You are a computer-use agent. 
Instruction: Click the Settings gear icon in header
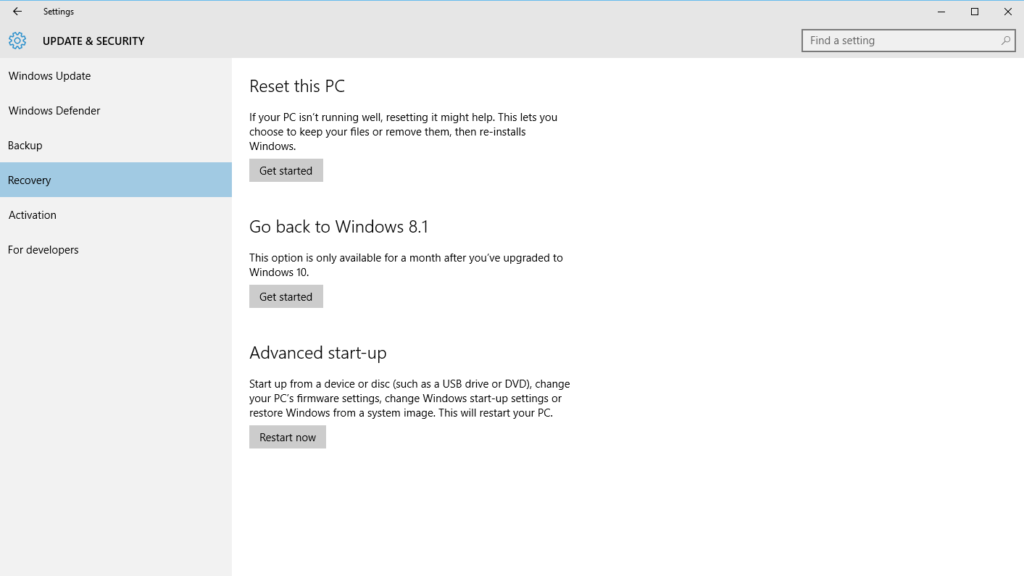click(17, 40)
